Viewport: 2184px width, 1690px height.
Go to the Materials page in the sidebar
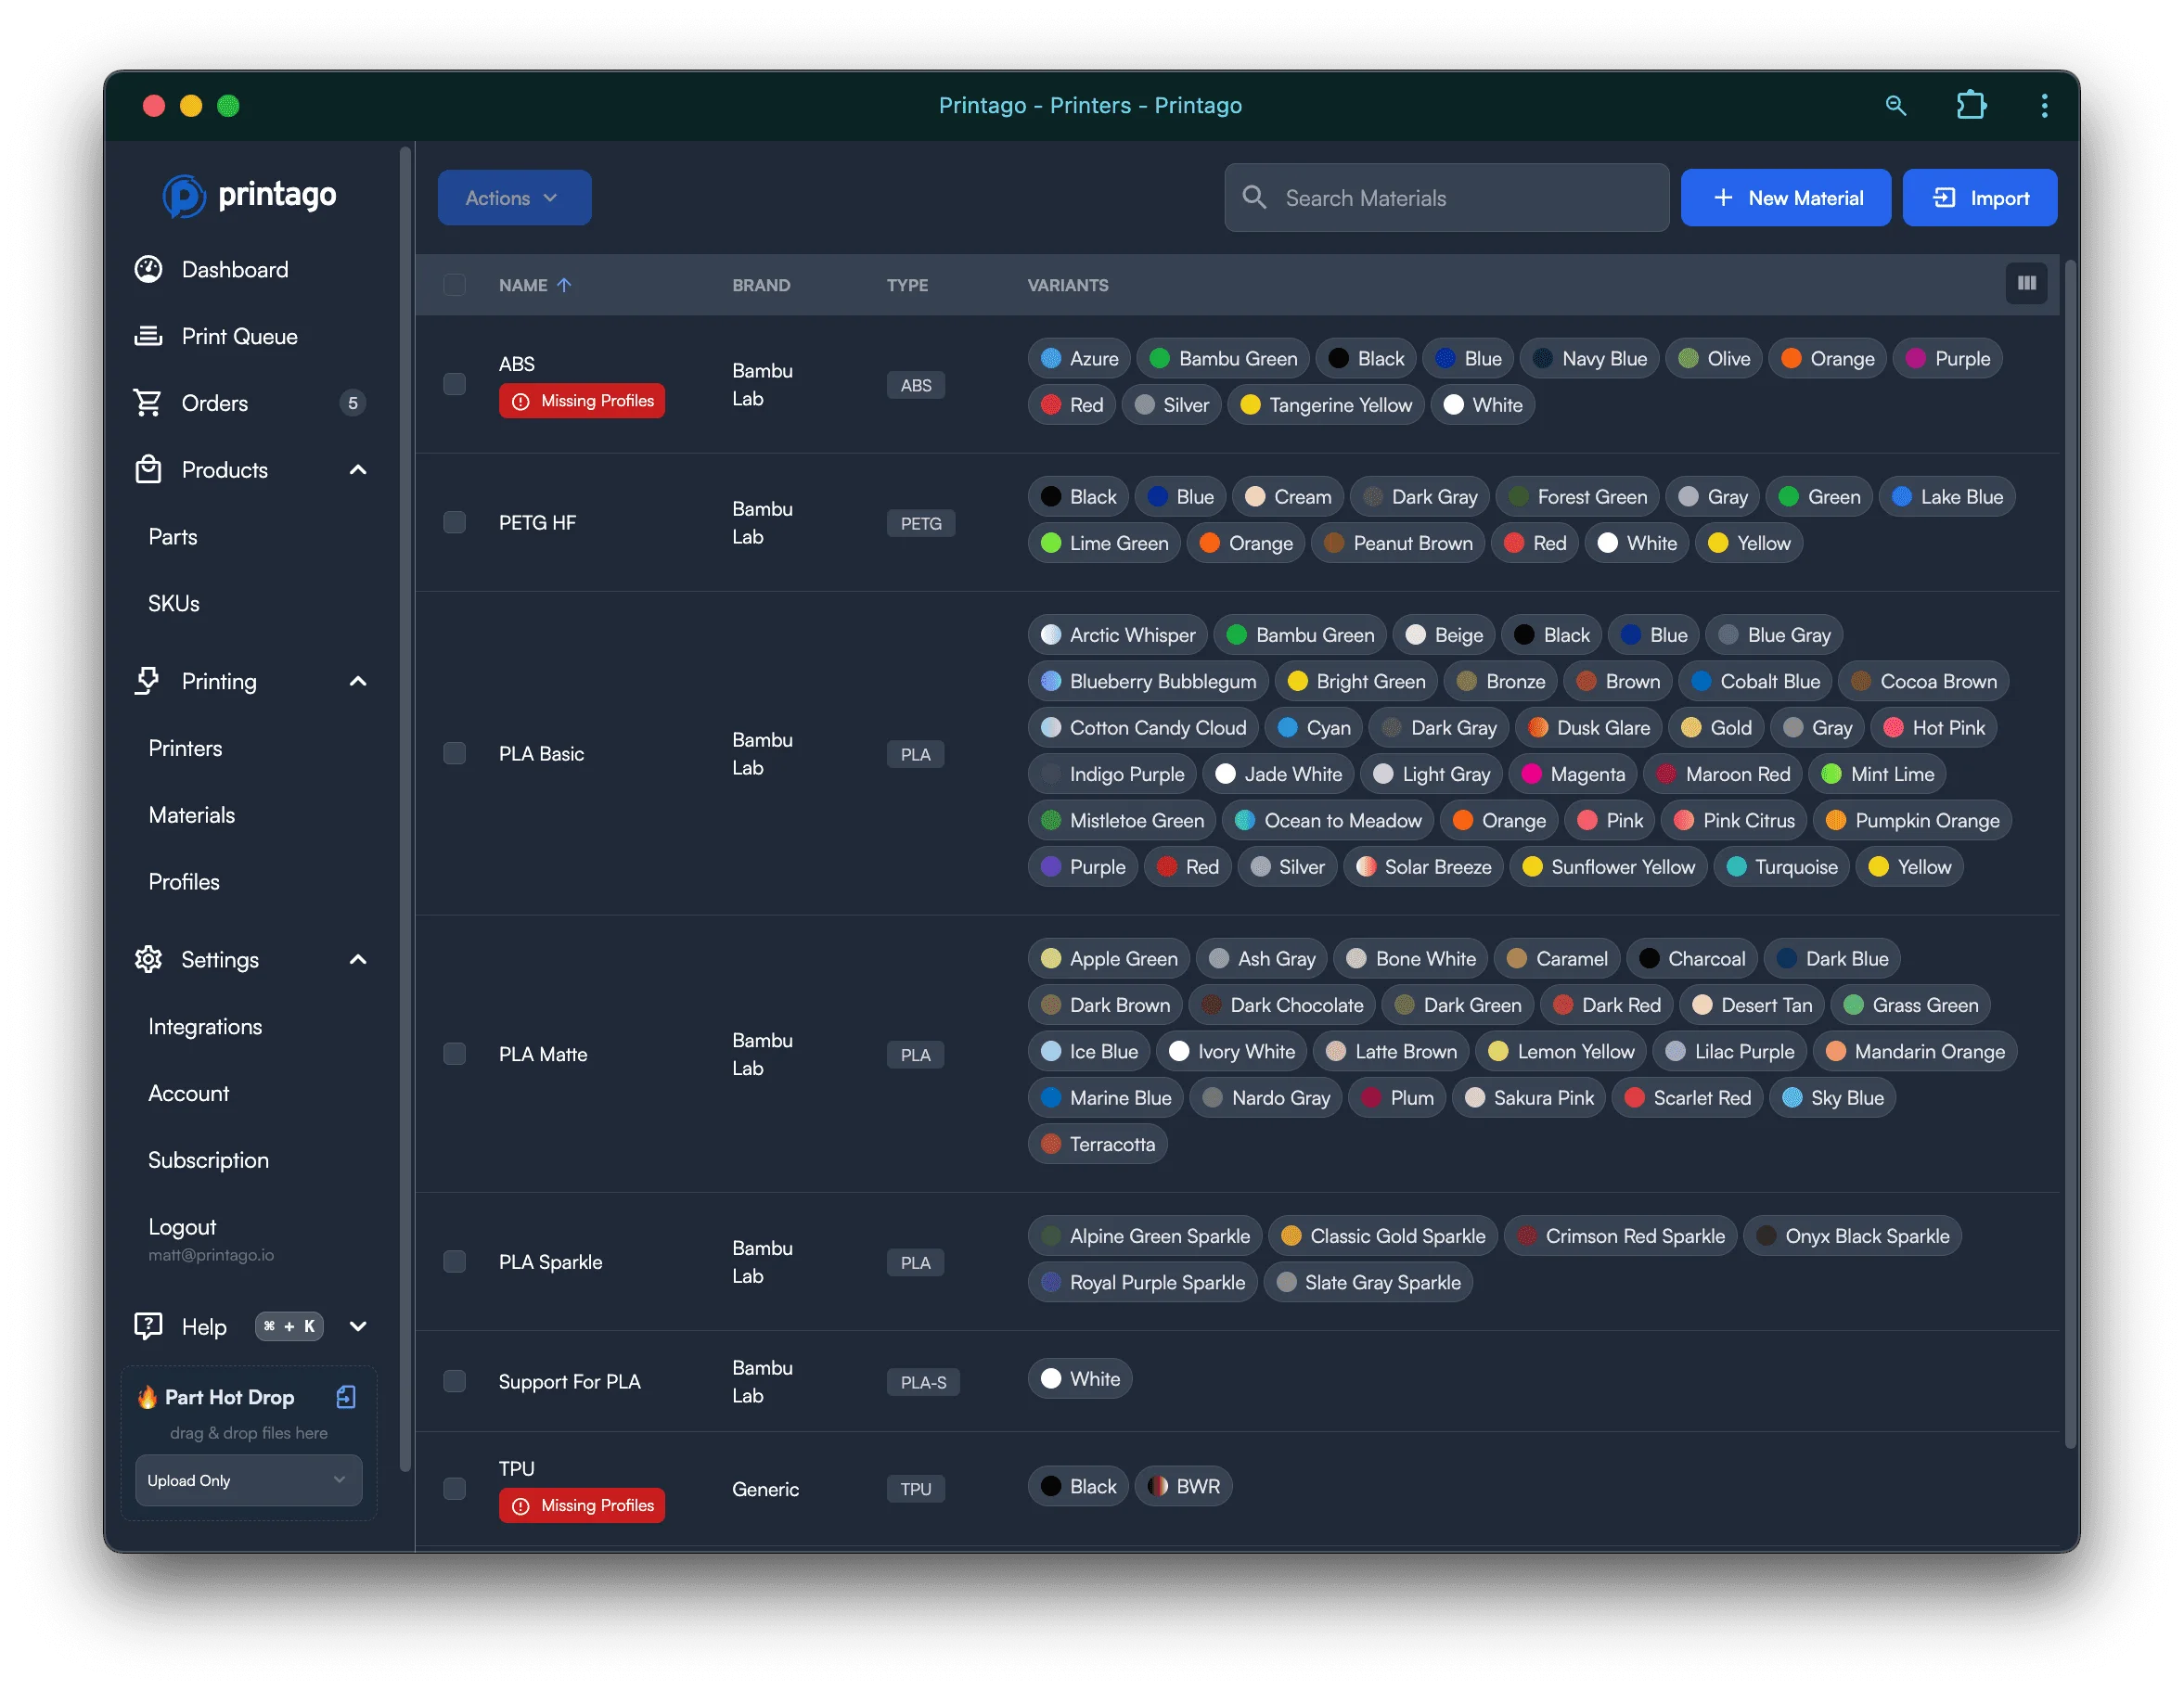coord(191,814)
